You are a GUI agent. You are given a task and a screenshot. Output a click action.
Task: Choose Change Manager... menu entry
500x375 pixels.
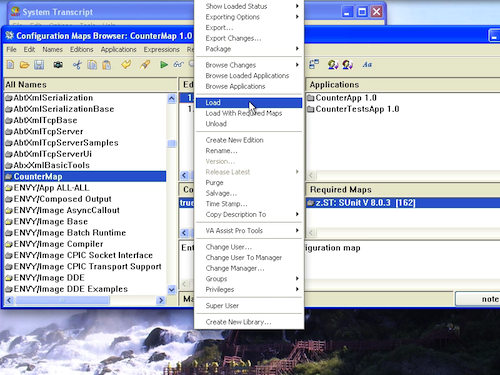(249, 268)
